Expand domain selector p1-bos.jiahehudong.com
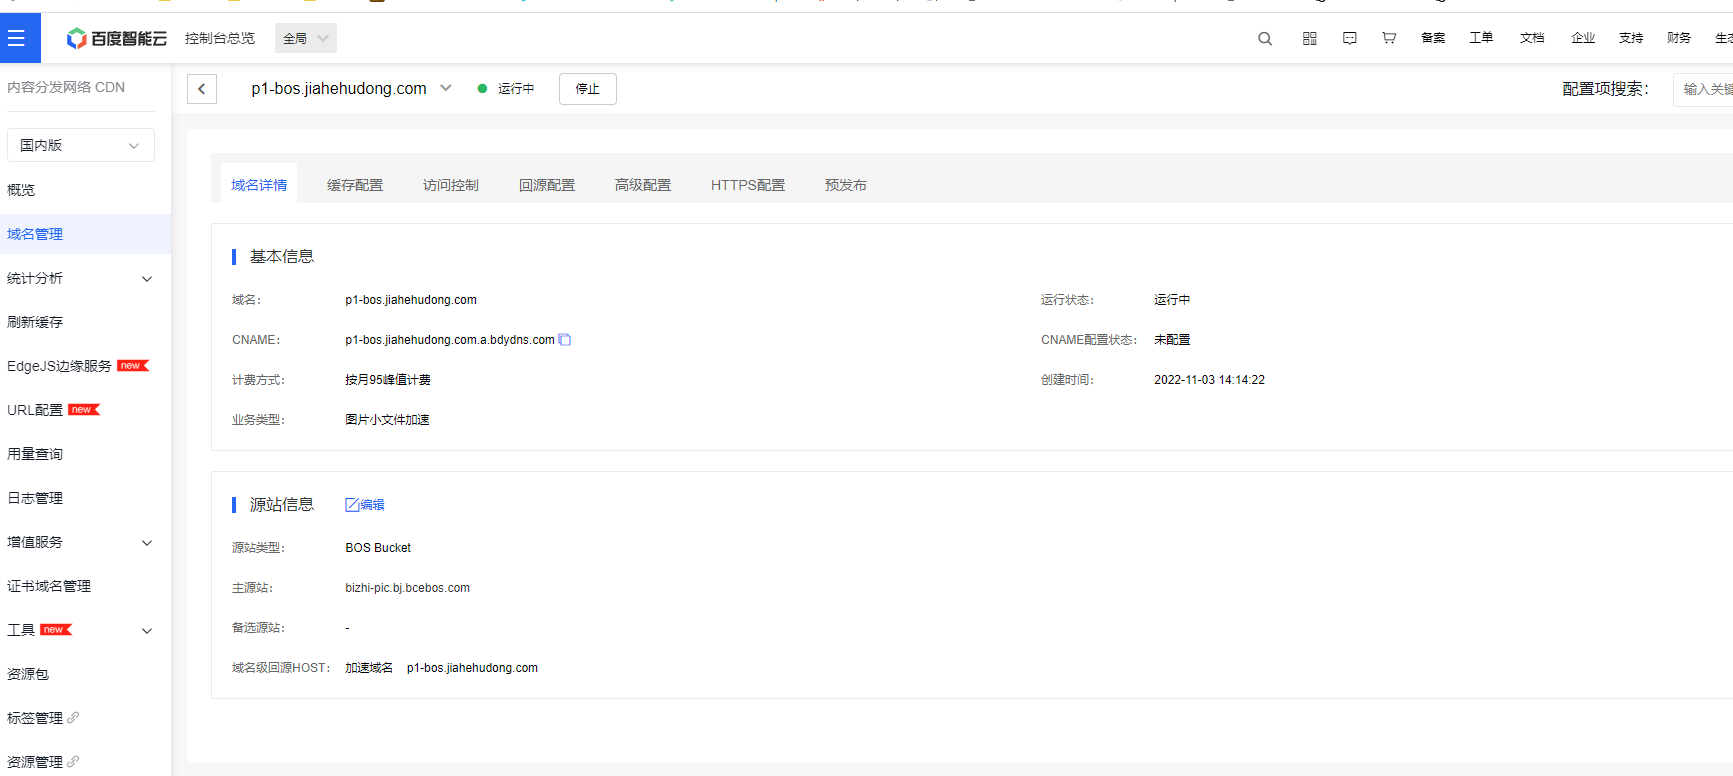Viewport: 1733px width, 776px height. 446,88
